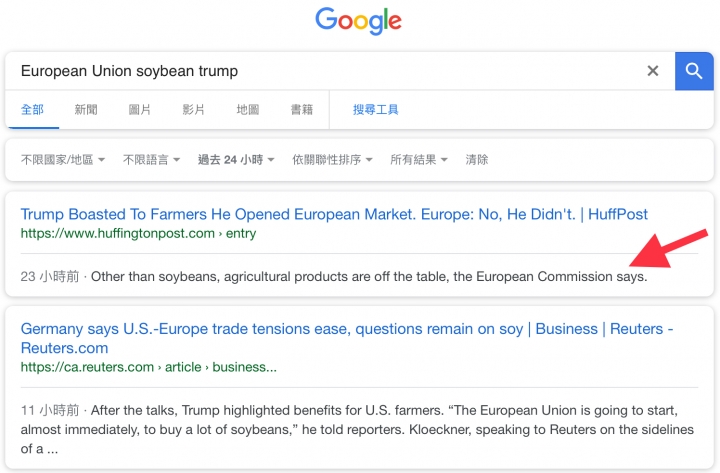
Task: Open the HuffPost Trump Boasted To Farmers result
Action: tap(334, 214)
